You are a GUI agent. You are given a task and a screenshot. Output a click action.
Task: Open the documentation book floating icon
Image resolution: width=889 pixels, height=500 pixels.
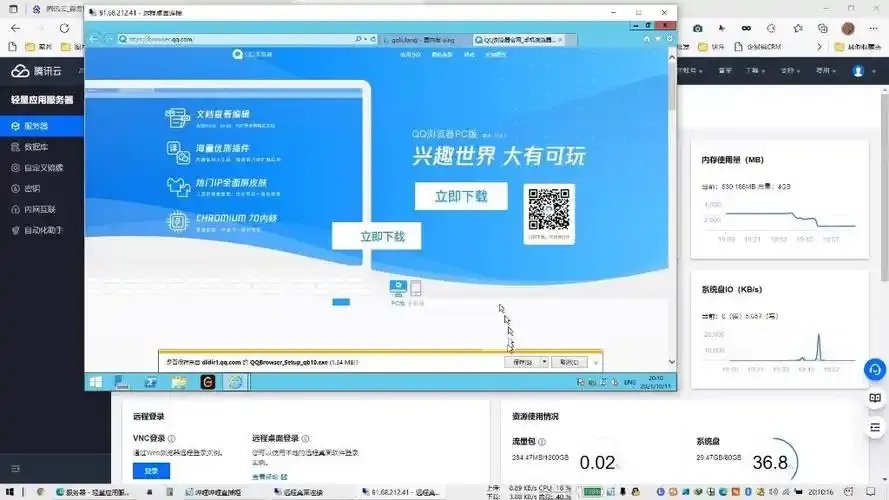click(x=875, y=398)
